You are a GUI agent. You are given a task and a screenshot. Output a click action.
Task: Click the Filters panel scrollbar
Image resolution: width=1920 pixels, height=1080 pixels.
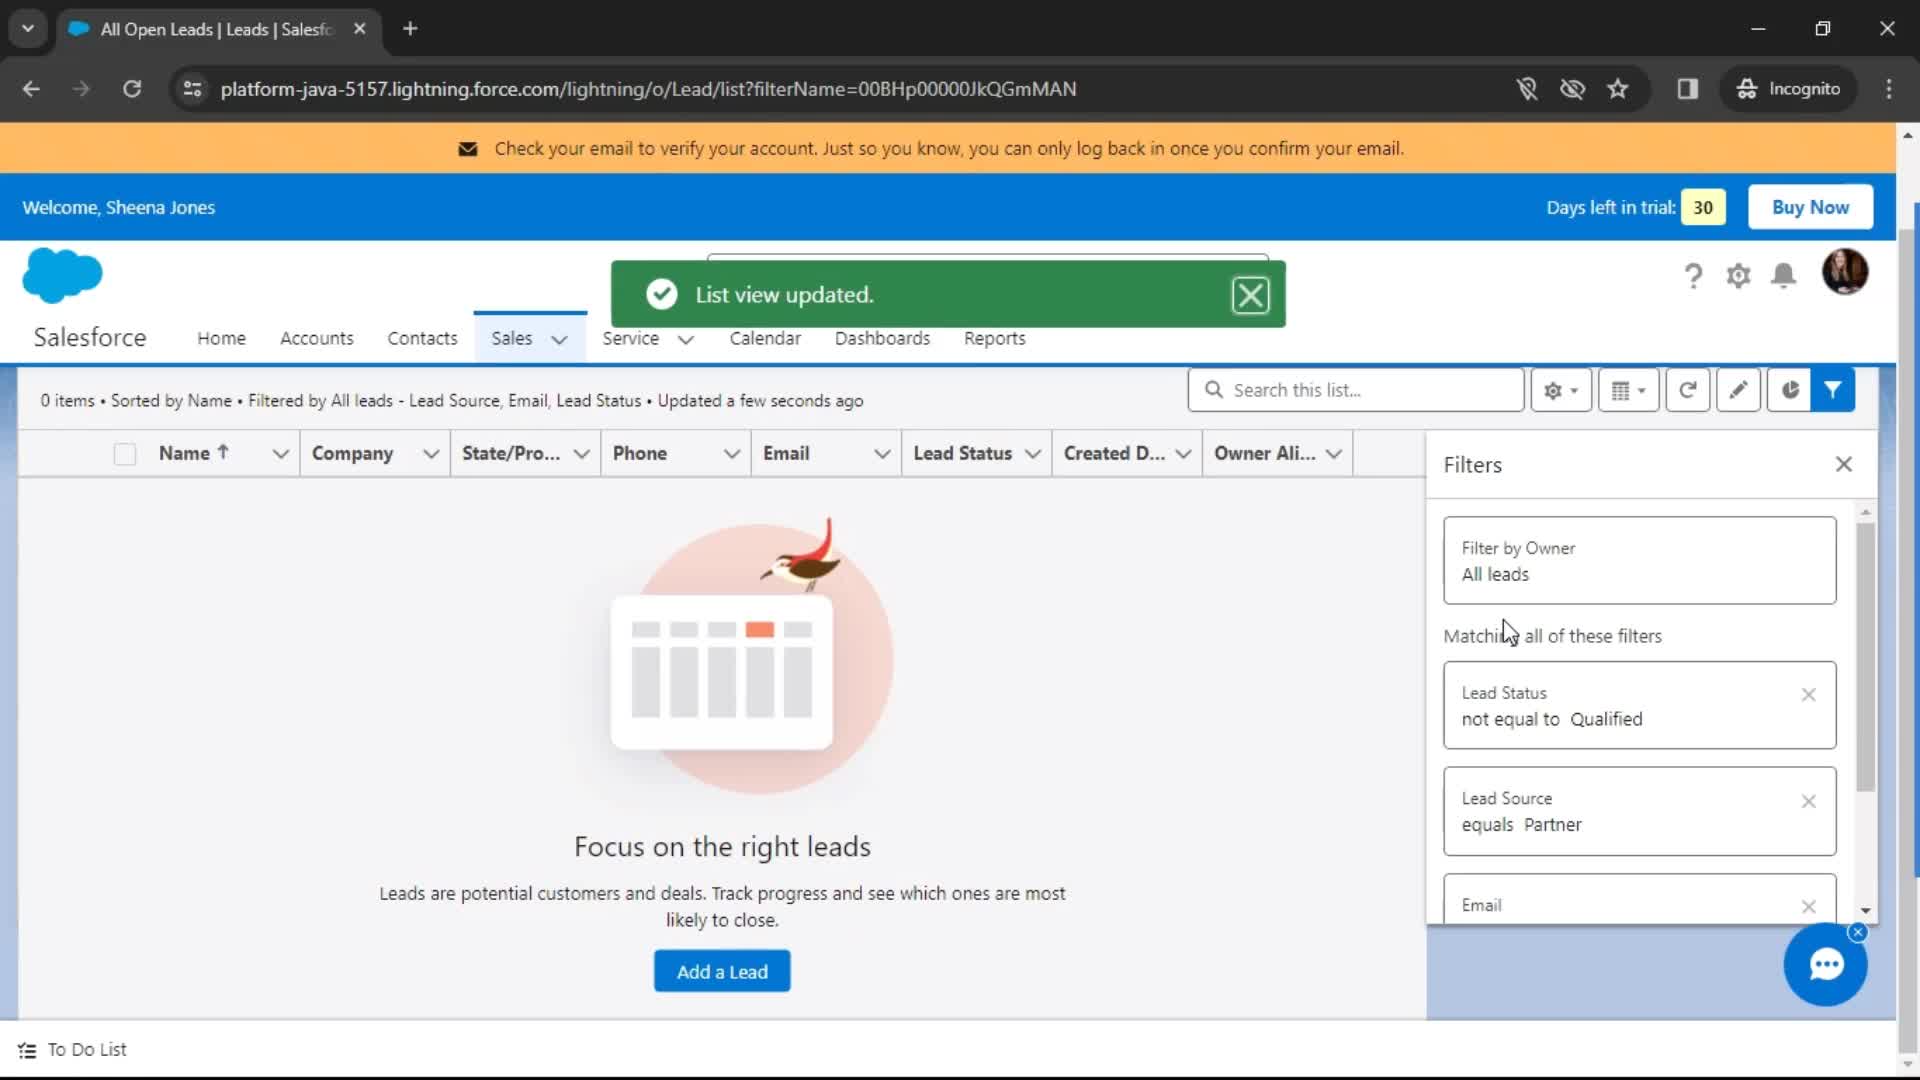[1865, 656]
